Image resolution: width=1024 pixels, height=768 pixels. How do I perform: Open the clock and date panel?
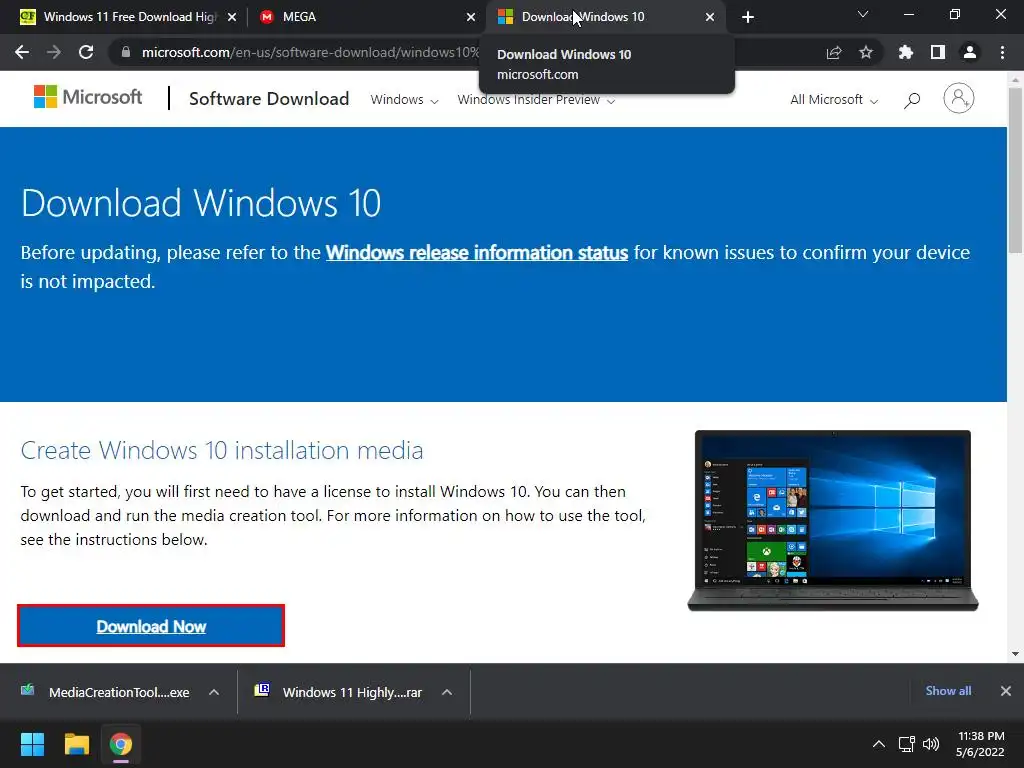click(x=980, y=744)
